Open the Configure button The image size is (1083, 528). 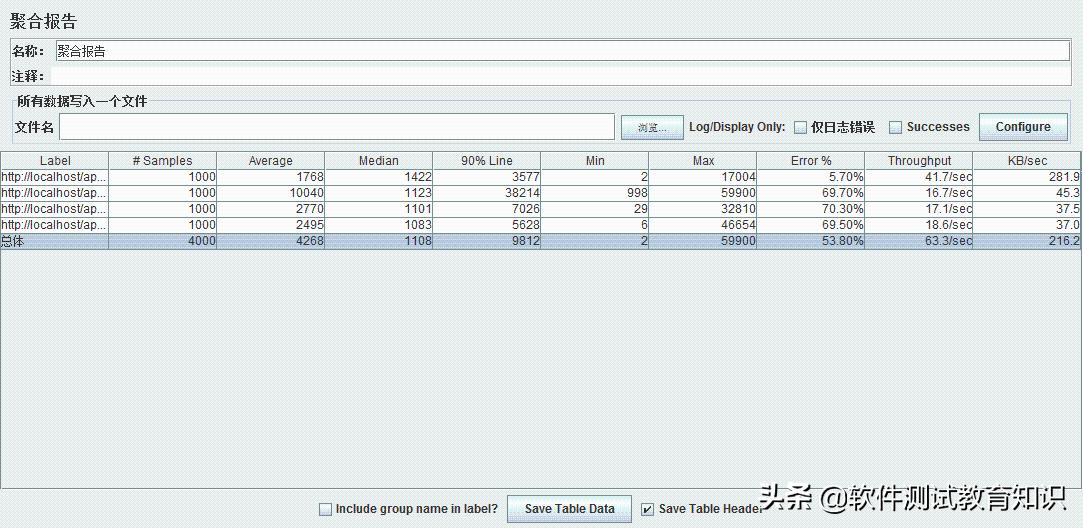[x=1022, y=127]
